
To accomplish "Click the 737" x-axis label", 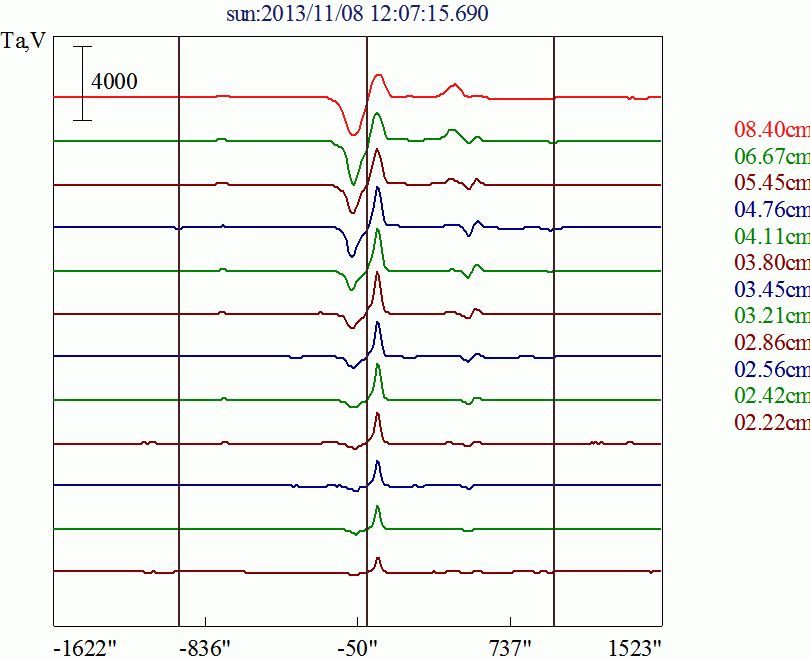I will pos(510,648).
